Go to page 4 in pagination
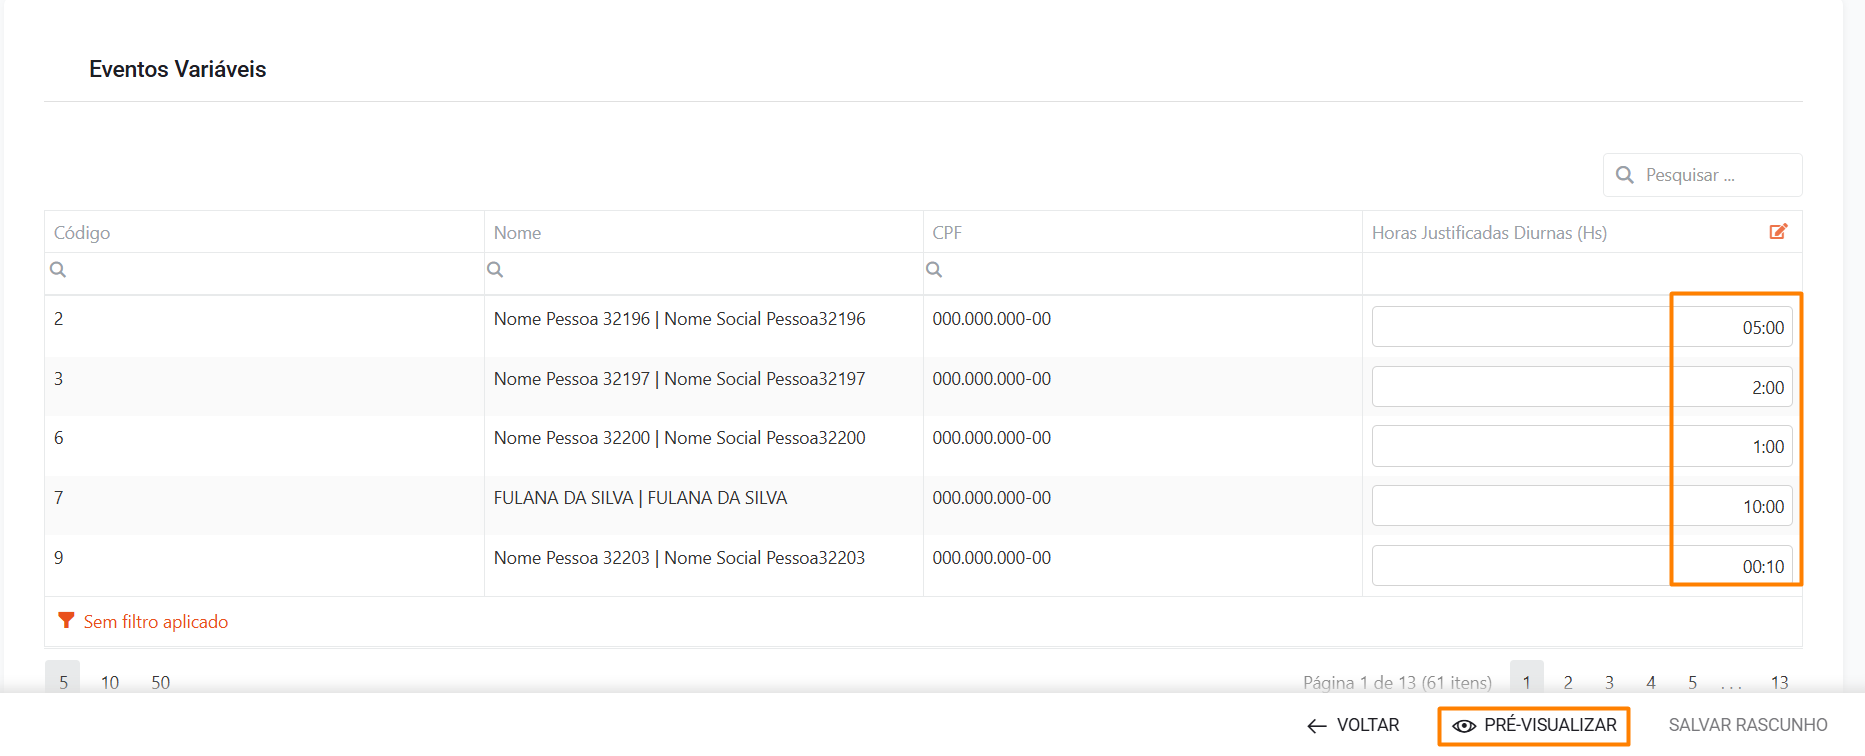This screenshot has height=756, width=1865. (1651, 682)
